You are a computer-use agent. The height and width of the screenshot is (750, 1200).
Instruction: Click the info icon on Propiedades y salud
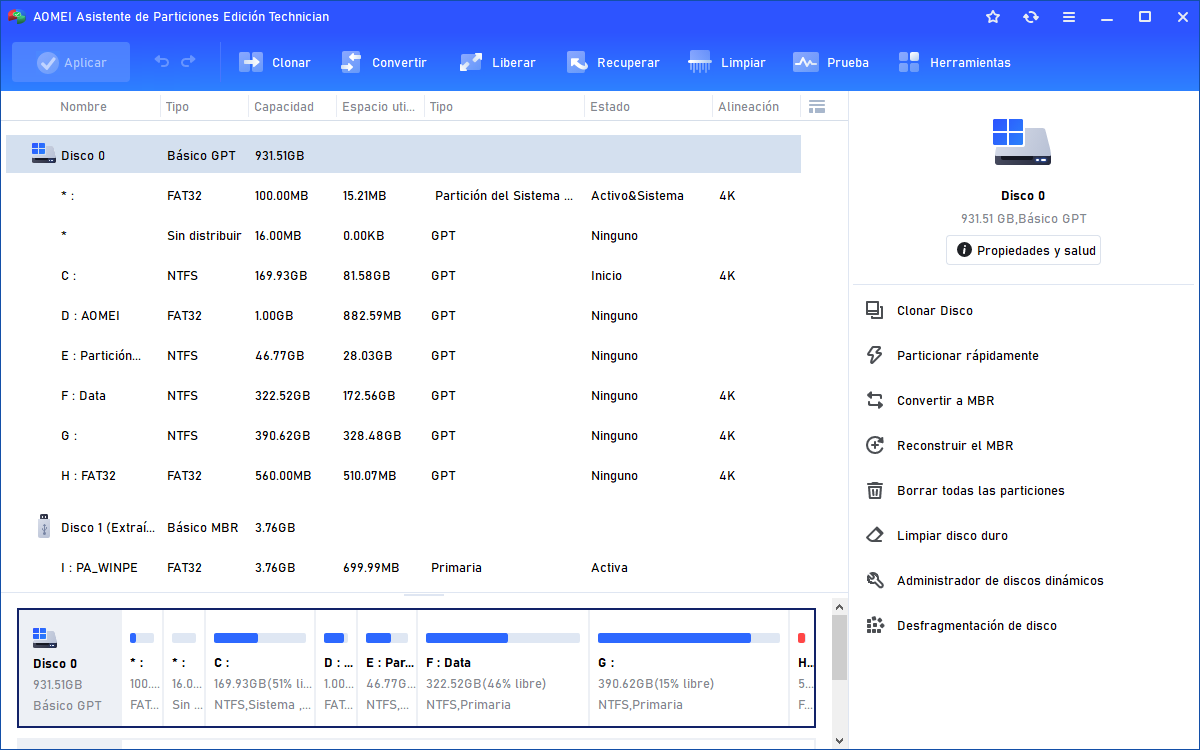964,250
